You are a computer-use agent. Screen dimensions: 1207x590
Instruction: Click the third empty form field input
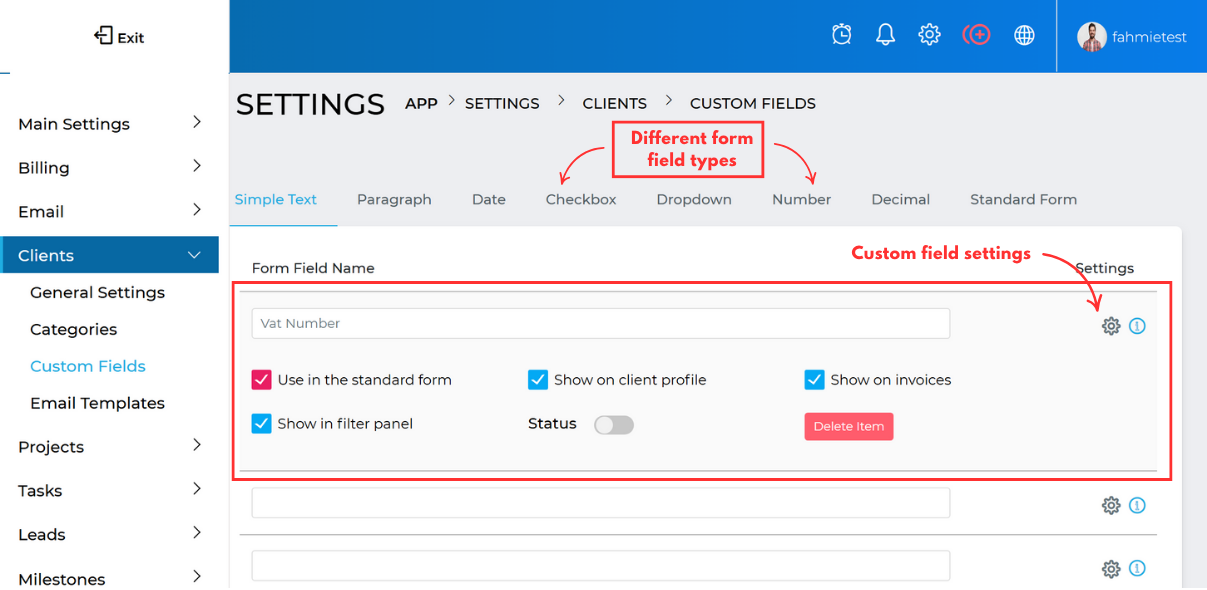coord(601,566)
